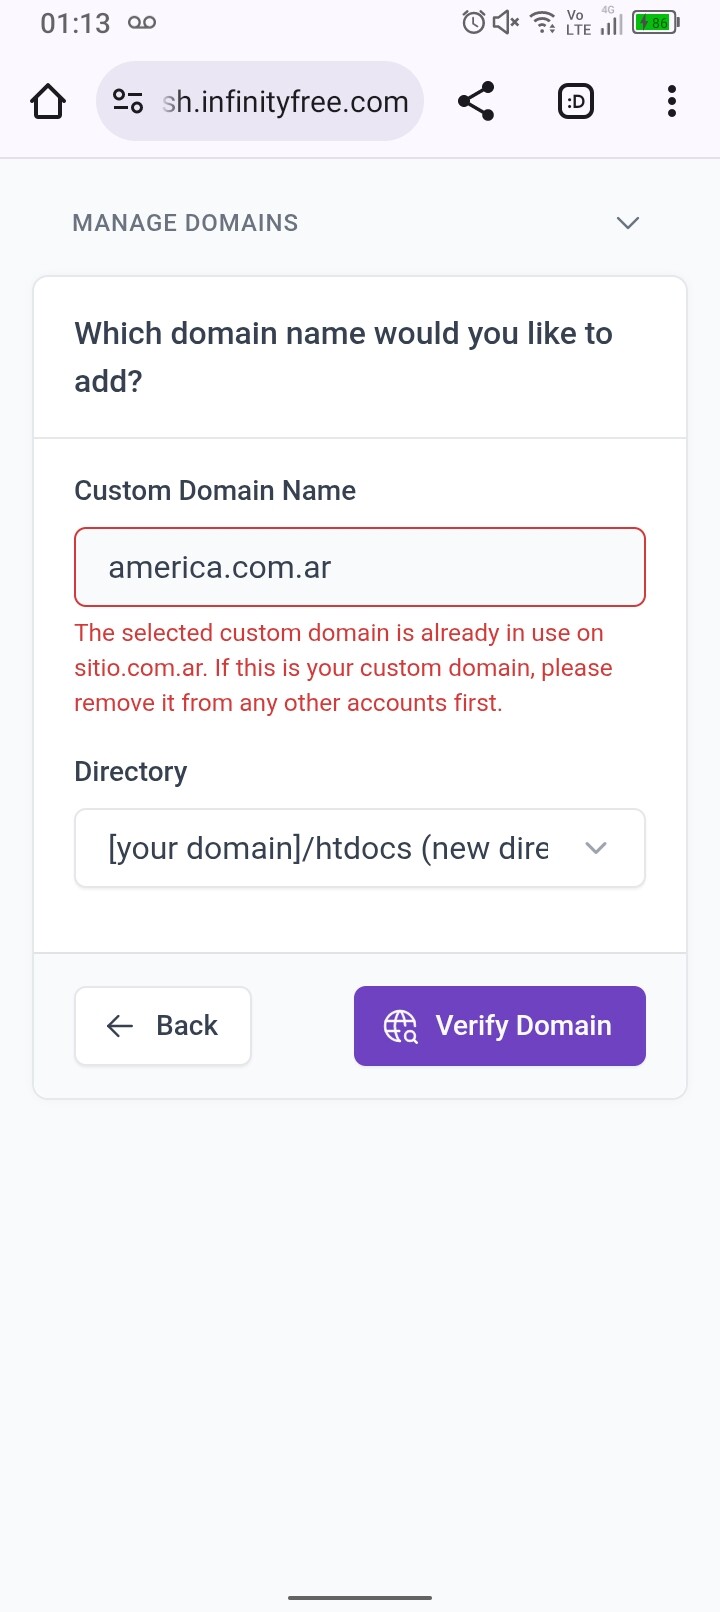Tap the left arrow icon on Back
The image size is (720, 1612).
(120, 1026)
